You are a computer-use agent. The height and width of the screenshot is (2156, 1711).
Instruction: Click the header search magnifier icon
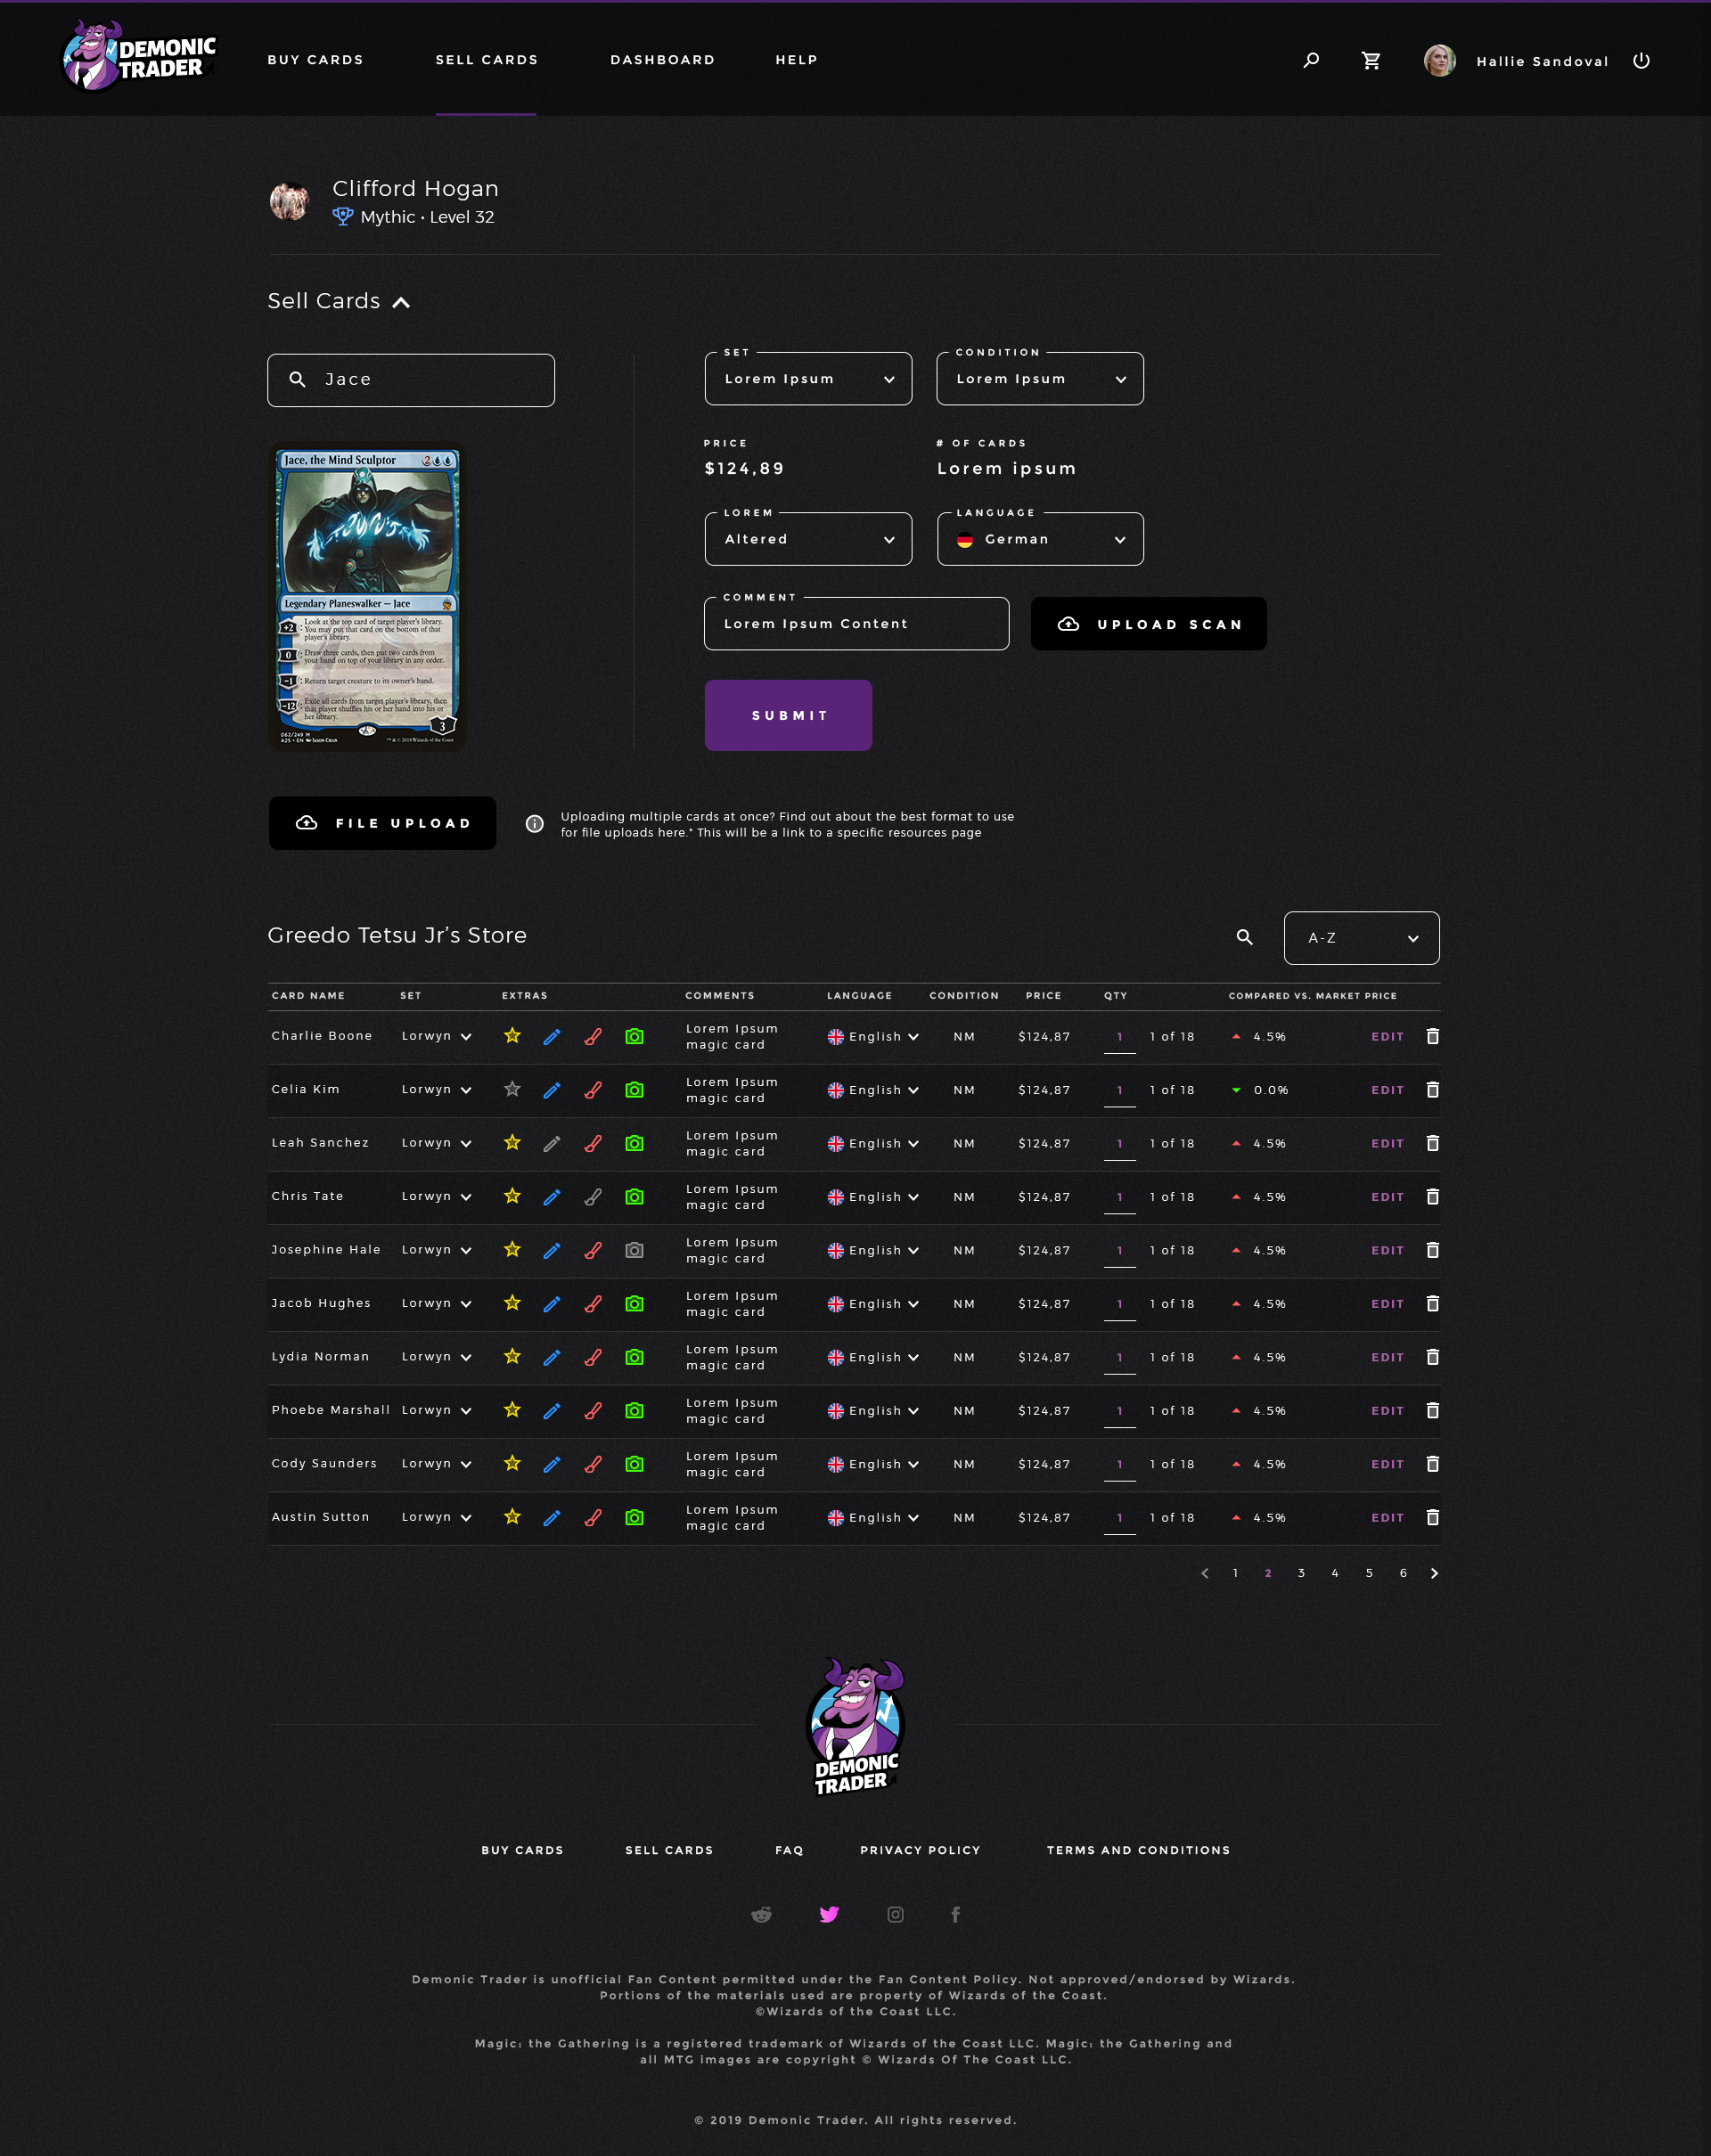[x=1311, y=61]
